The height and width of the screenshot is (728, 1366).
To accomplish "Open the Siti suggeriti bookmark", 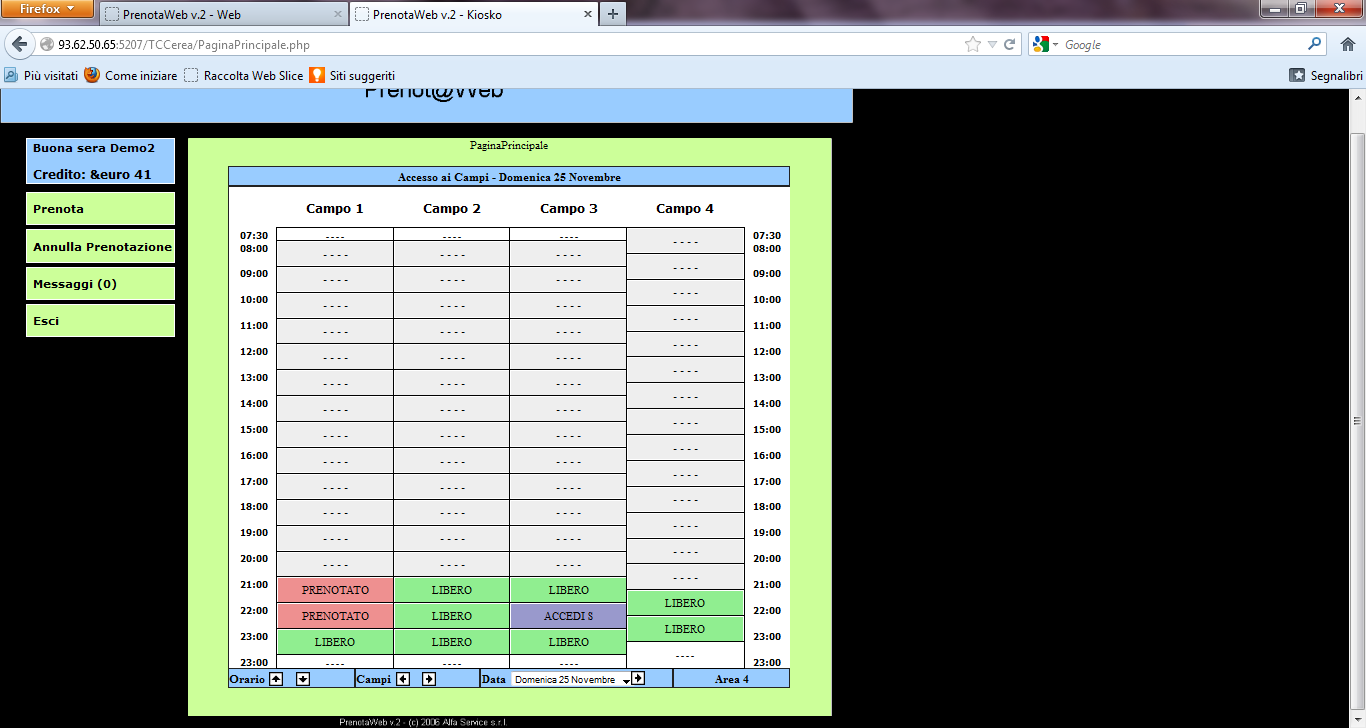I will [x=352, y=75].
